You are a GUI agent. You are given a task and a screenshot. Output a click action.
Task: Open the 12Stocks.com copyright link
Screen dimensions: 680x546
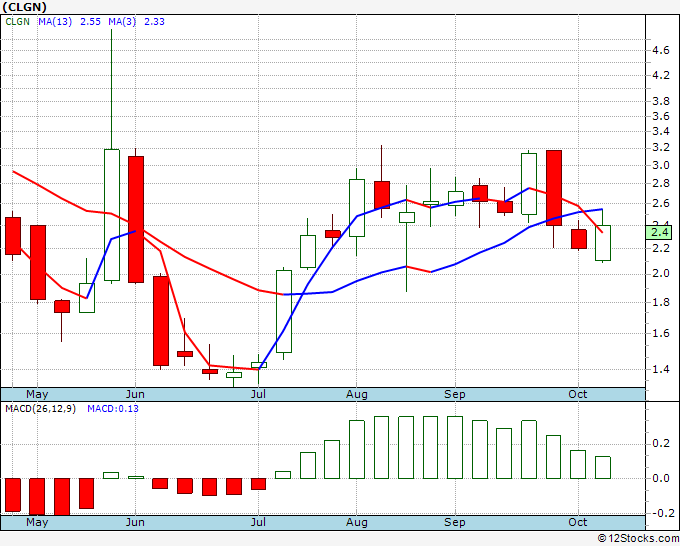point(638,538)
